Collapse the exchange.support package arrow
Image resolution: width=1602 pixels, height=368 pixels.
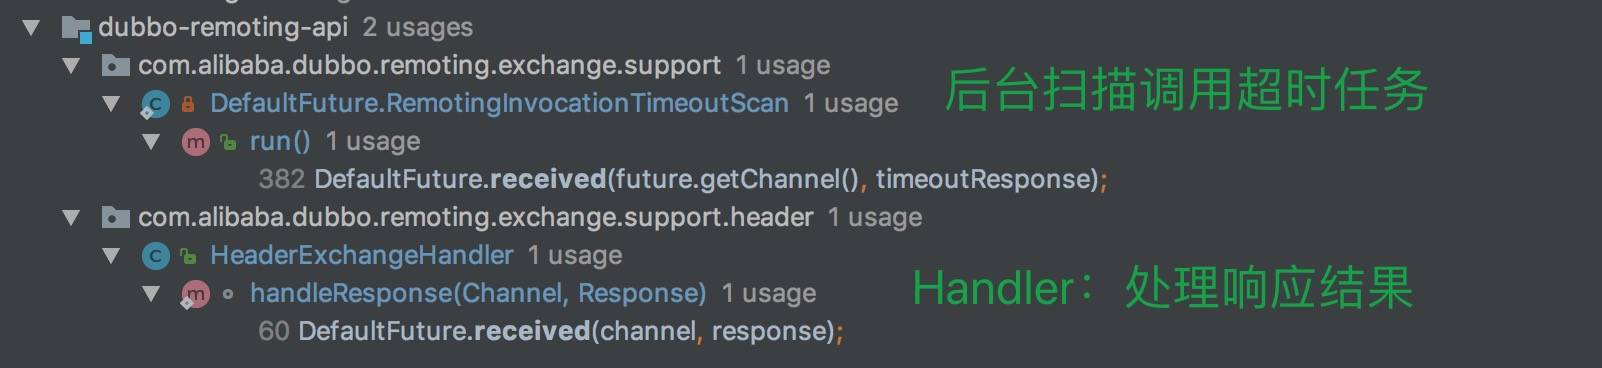click(x=71, y=66)
